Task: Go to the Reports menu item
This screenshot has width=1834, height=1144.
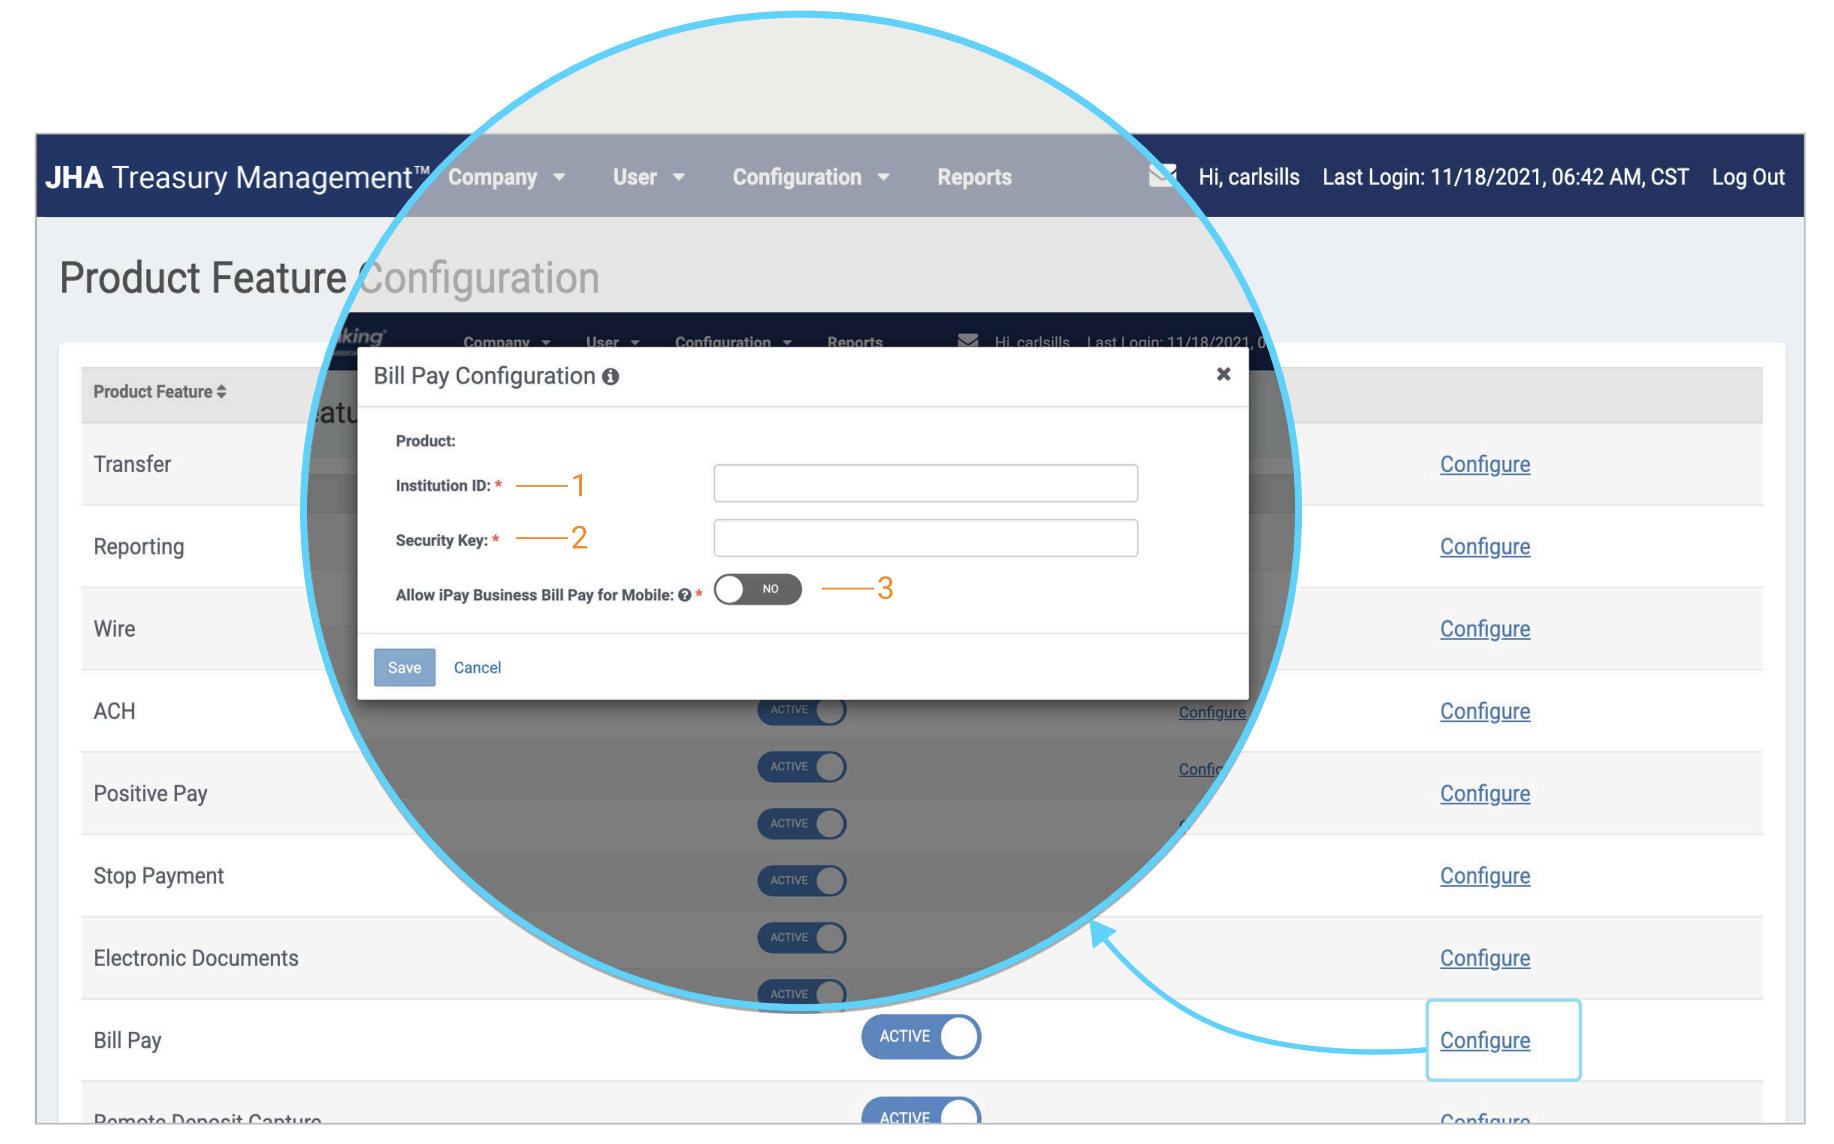Action: click(x=974, y=177)
